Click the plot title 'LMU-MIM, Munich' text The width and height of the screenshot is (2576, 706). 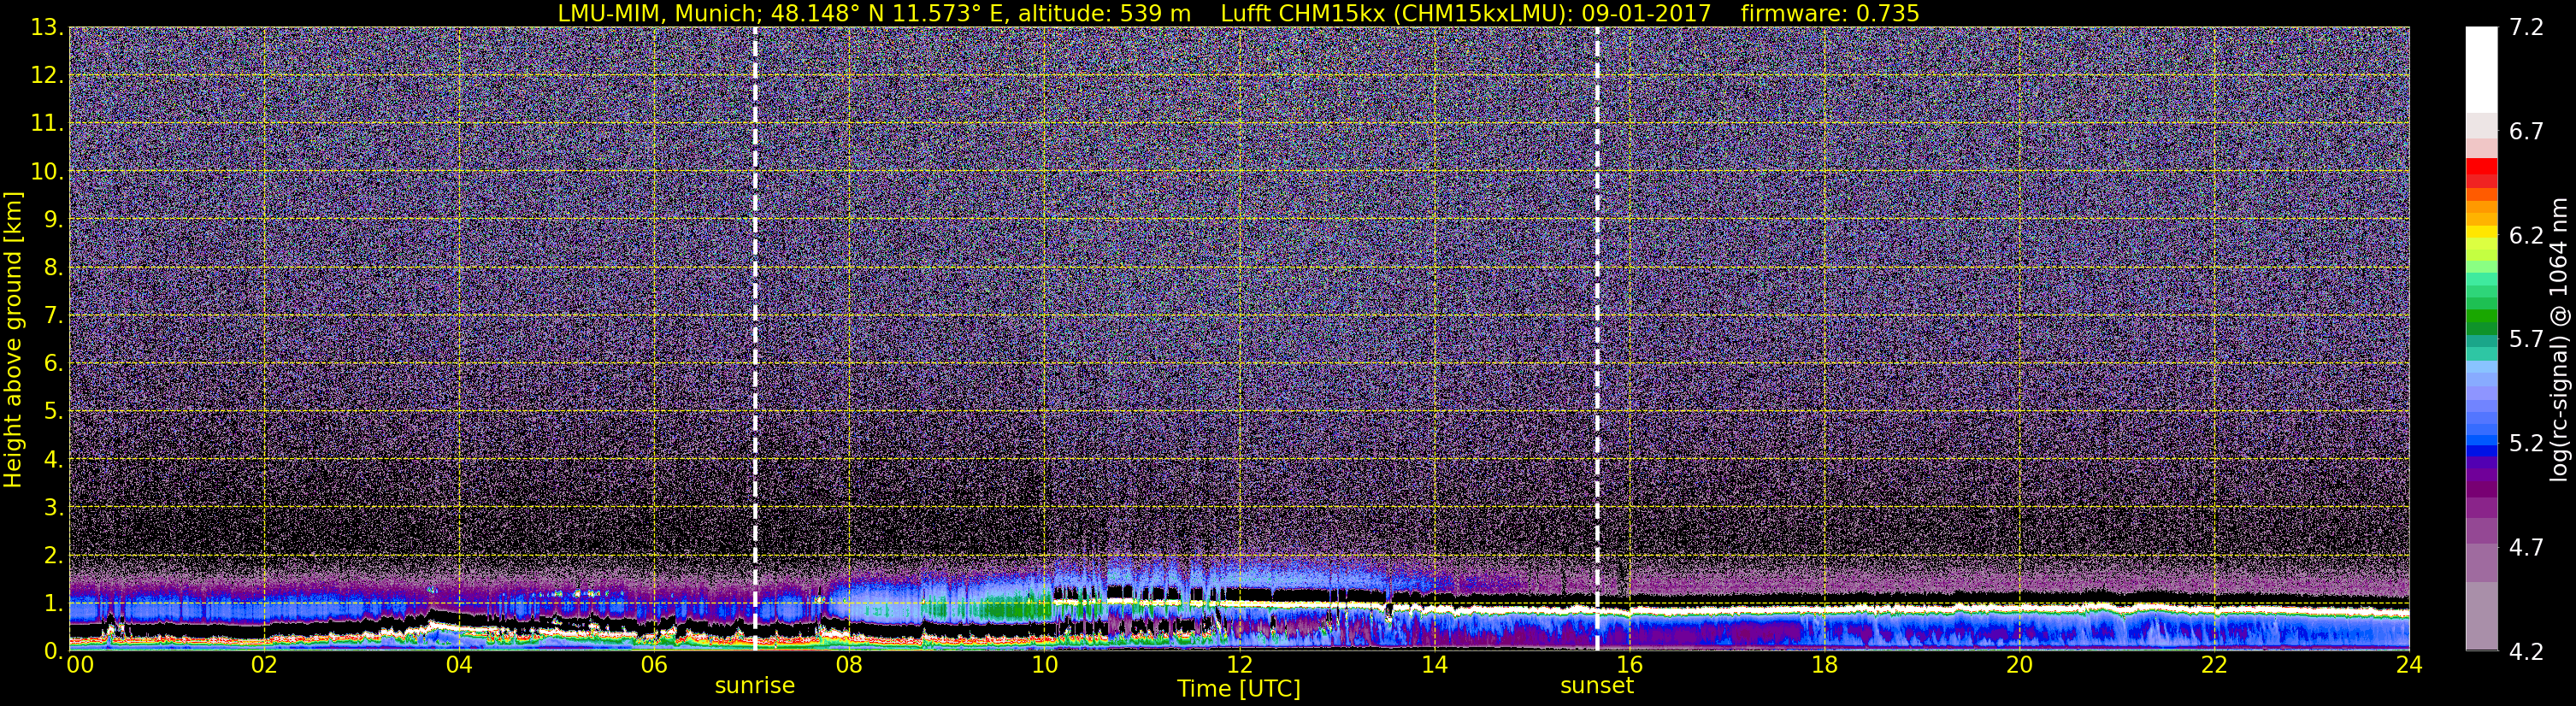(658, 13)
